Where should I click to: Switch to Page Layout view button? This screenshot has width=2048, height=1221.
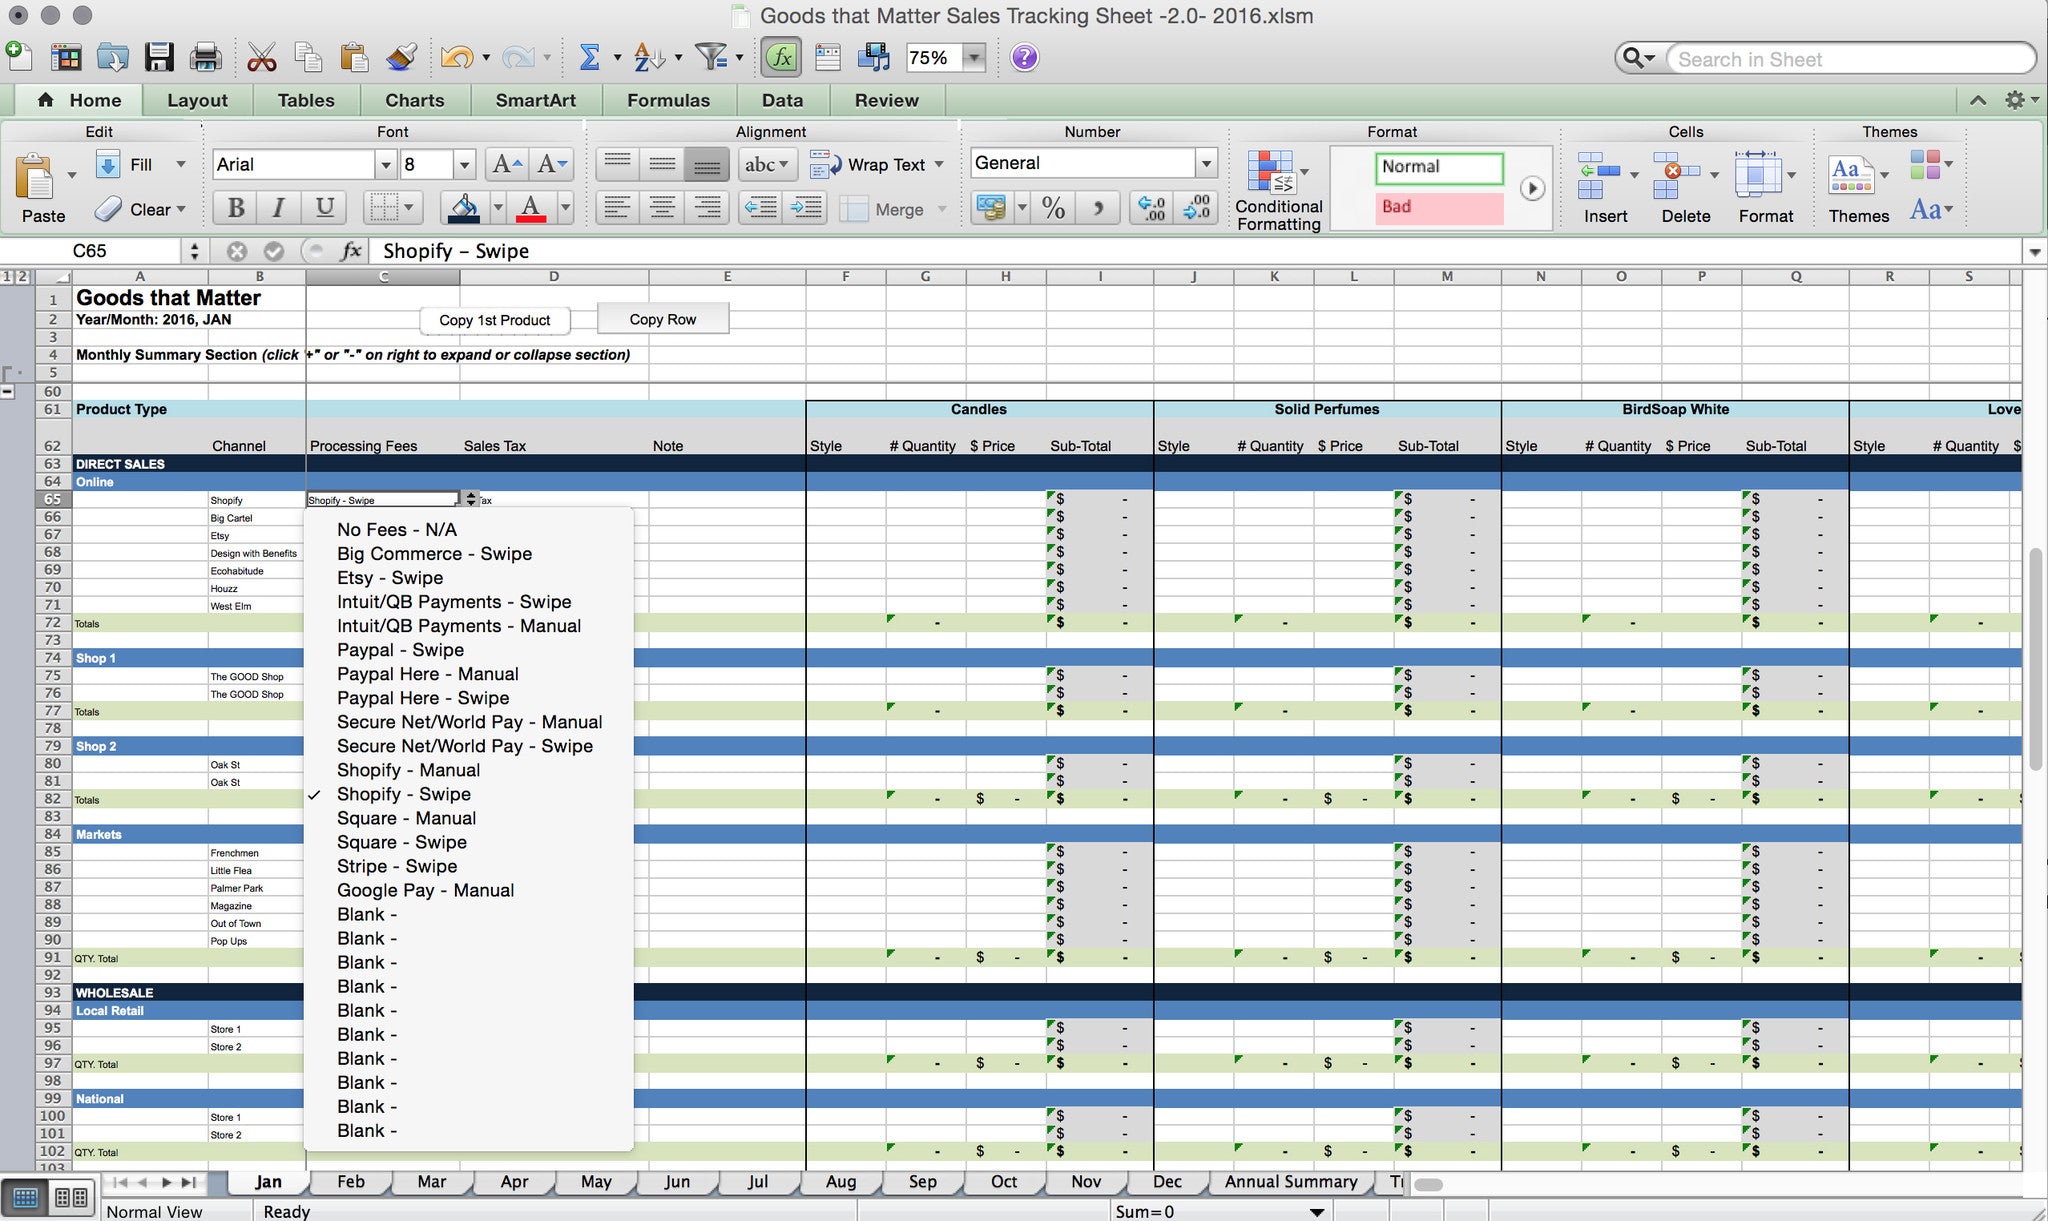point(70,1197)
